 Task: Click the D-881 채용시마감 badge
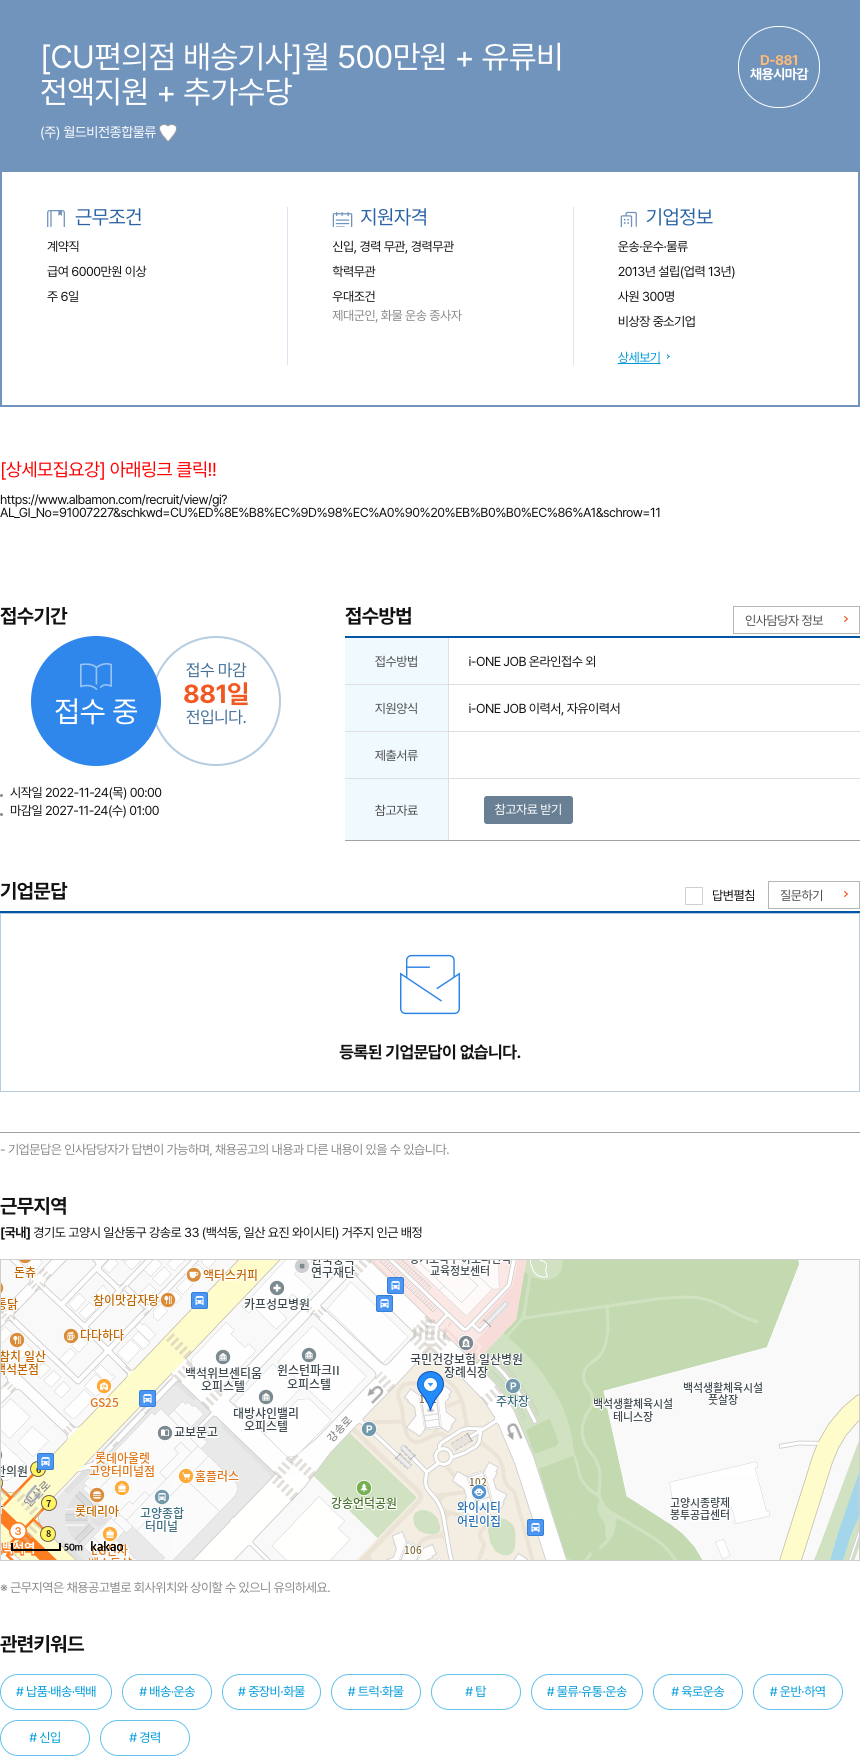[x=779, y=67]
